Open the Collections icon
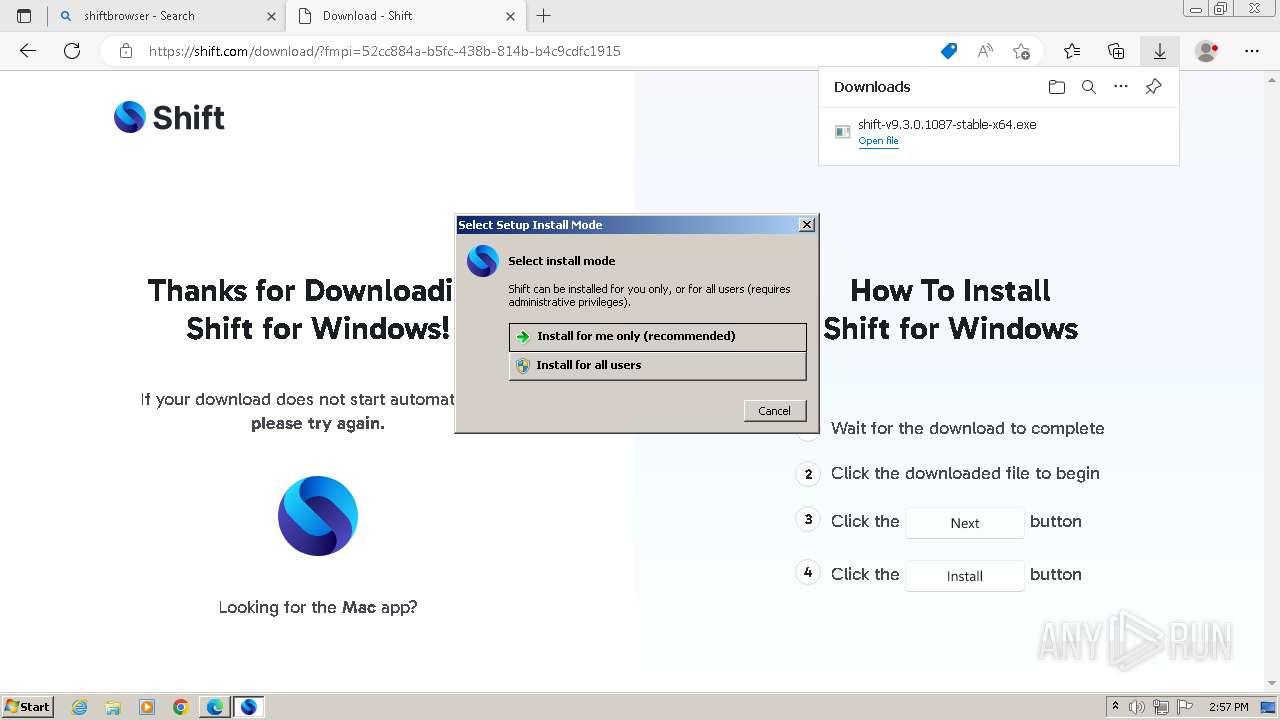The image size is (1280, 720). pos(1116,51)
